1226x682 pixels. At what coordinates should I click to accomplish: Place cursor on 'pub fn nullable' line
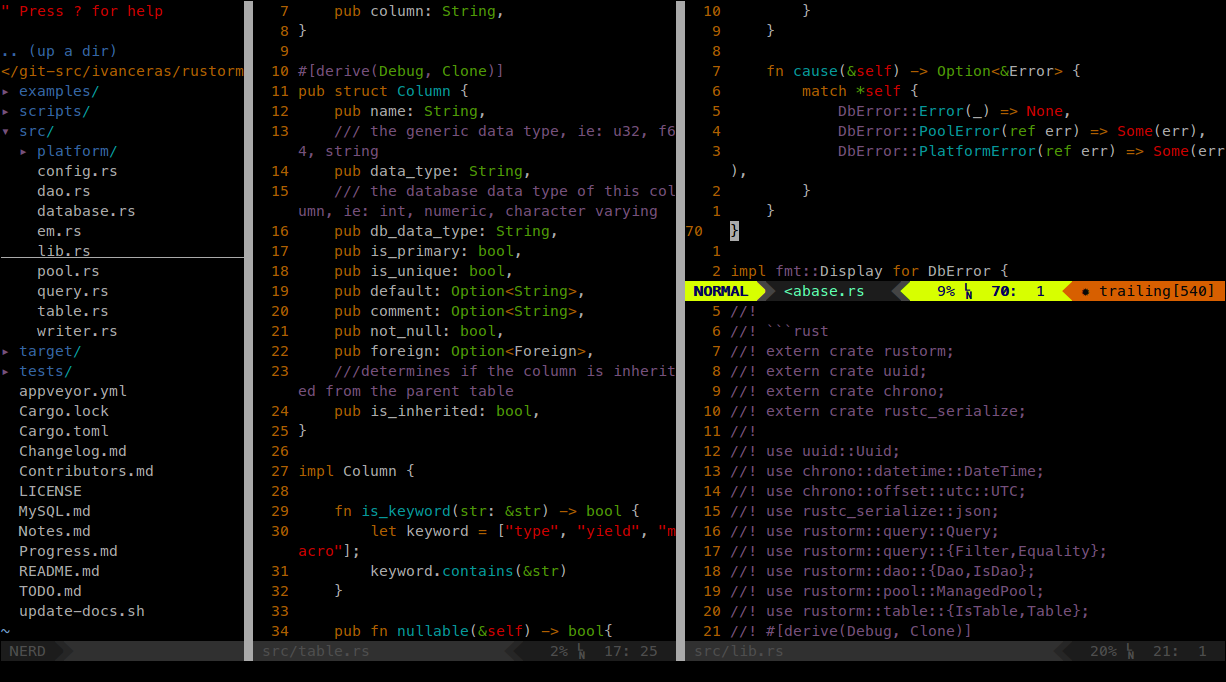point(473,631)
